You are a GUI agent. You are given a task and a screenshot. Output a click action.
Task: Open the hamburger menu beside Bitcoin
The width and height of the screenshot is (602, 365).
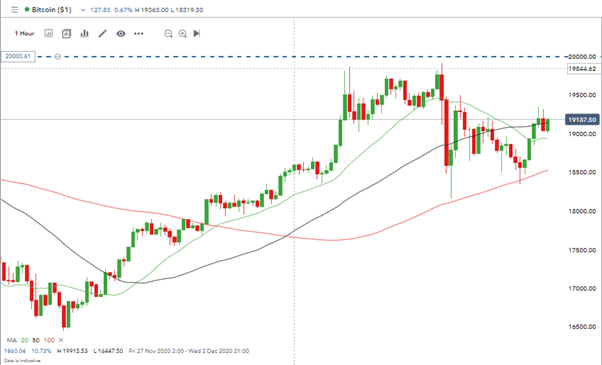(14, 10)
